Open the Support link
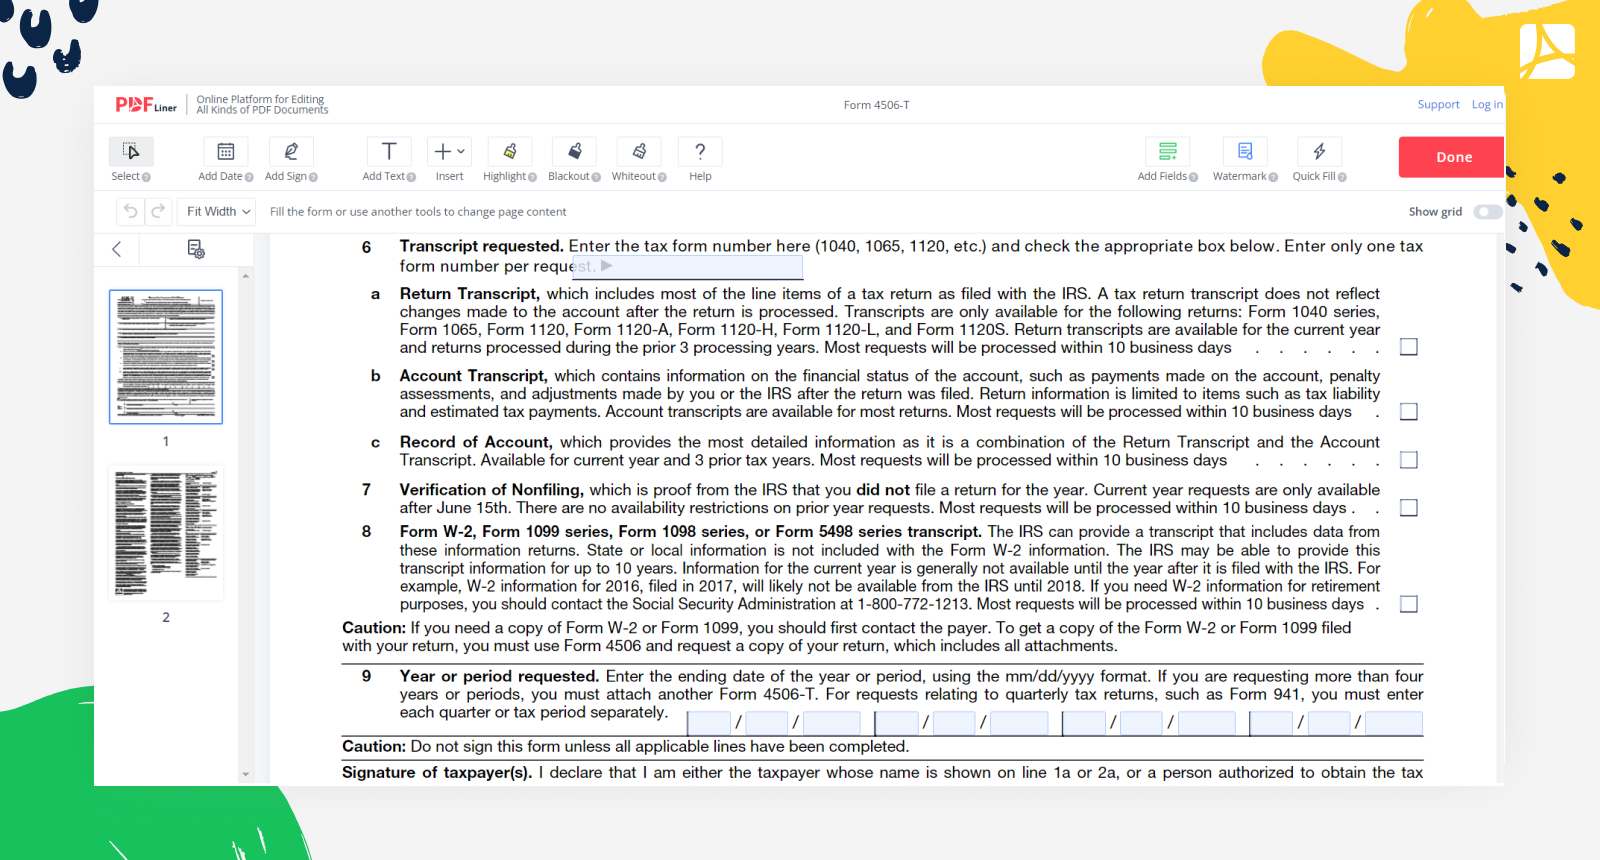The width and height of the screenshot is (1600, 860). point(1438,105)
